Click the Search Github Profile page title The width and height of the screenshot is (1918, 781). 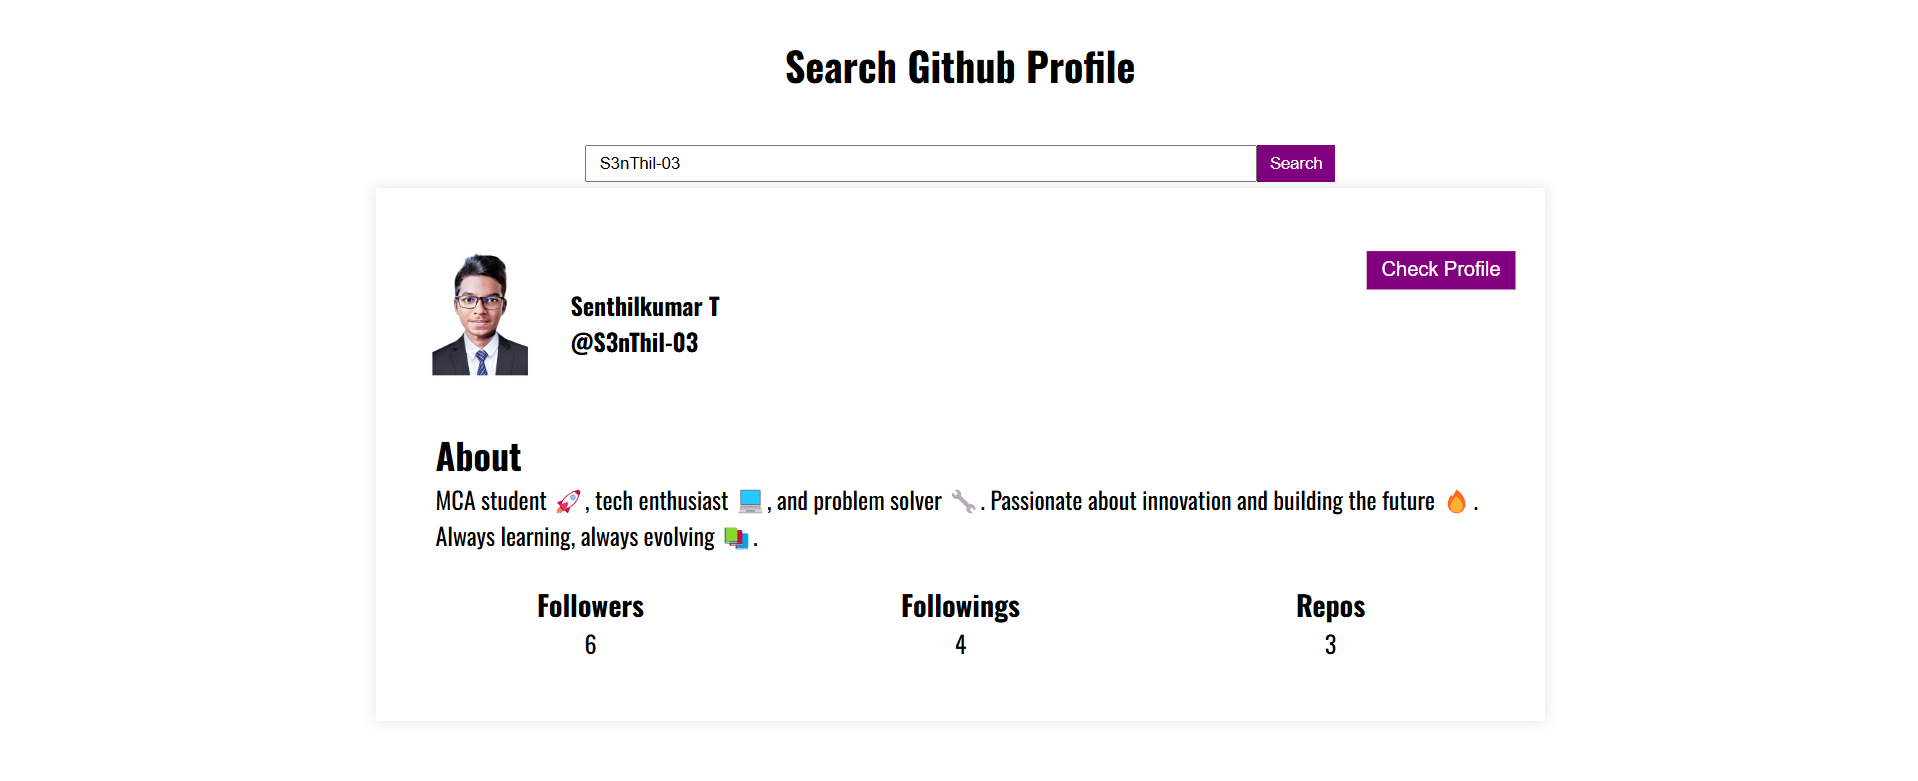[x=959, y=68]
